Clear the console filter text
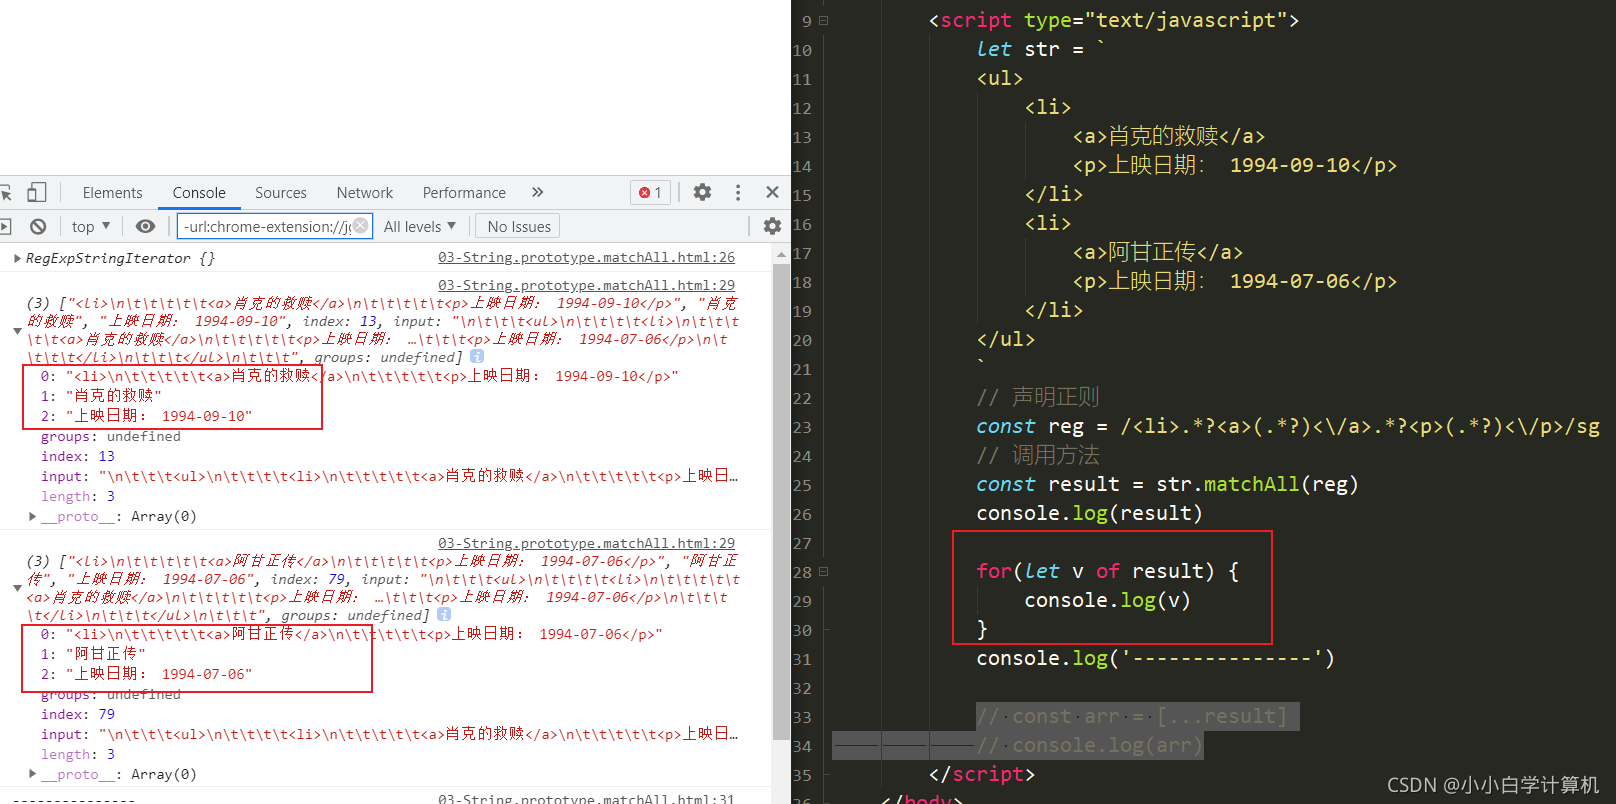The image size is (1616, 804). (x=361, y=226)
